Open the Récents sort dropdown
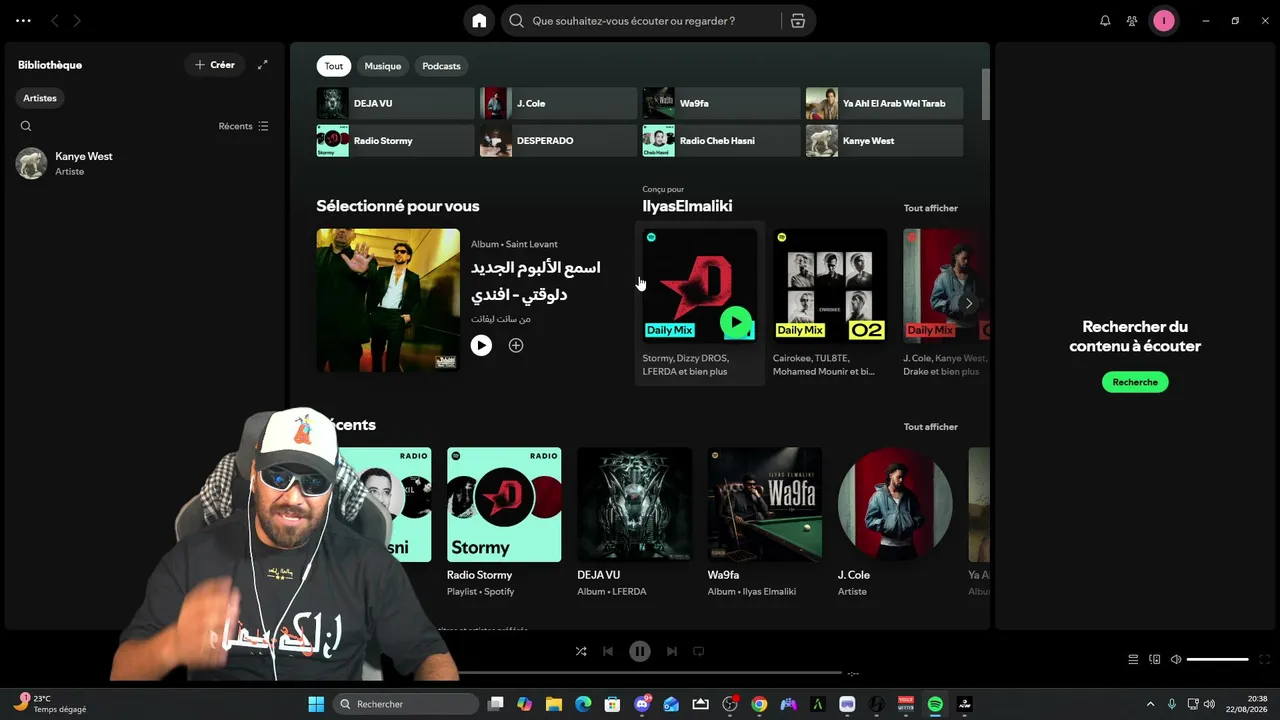 (244, 126)
